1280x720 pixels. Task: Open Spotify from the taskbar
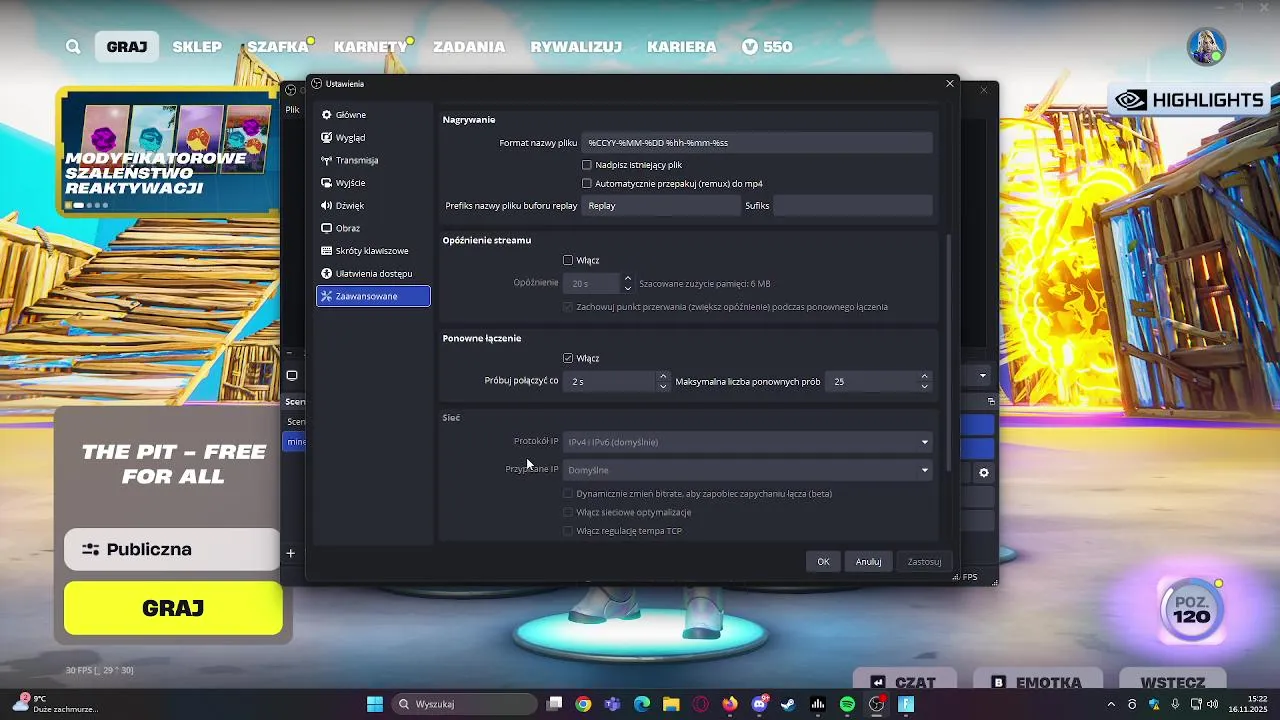(847, 704)
